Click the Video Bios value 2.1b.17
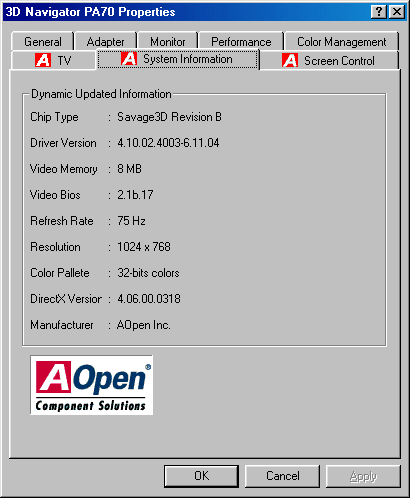 click(x=135, y=195)
